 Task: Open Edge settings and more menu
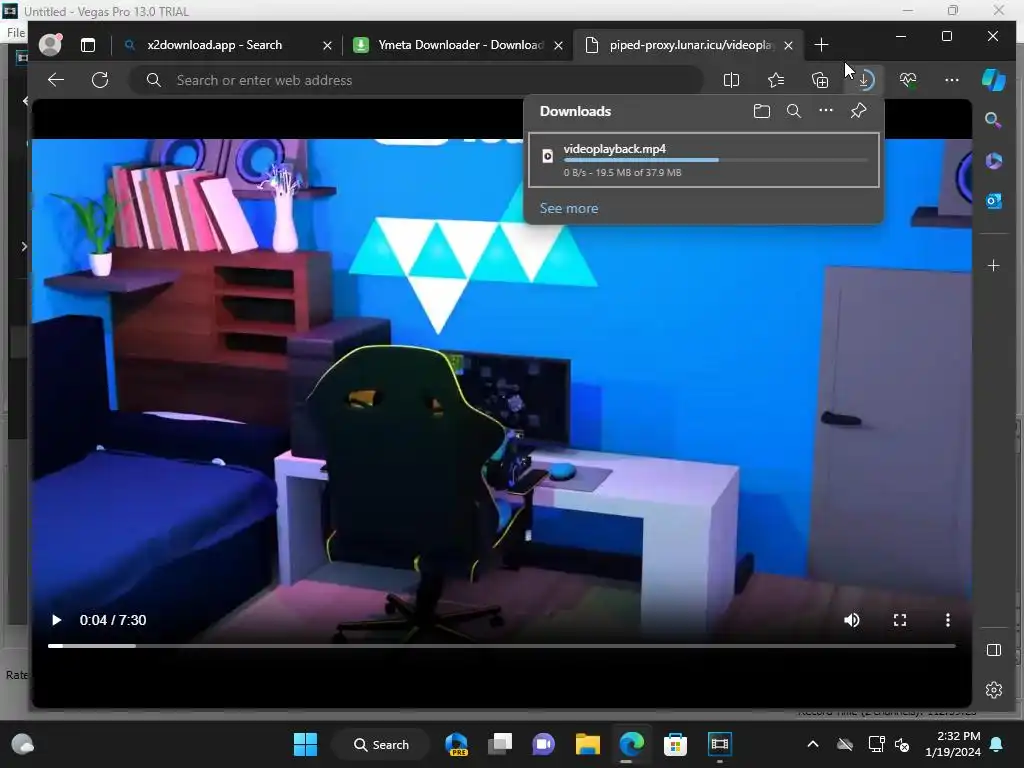tap(952, 80)
